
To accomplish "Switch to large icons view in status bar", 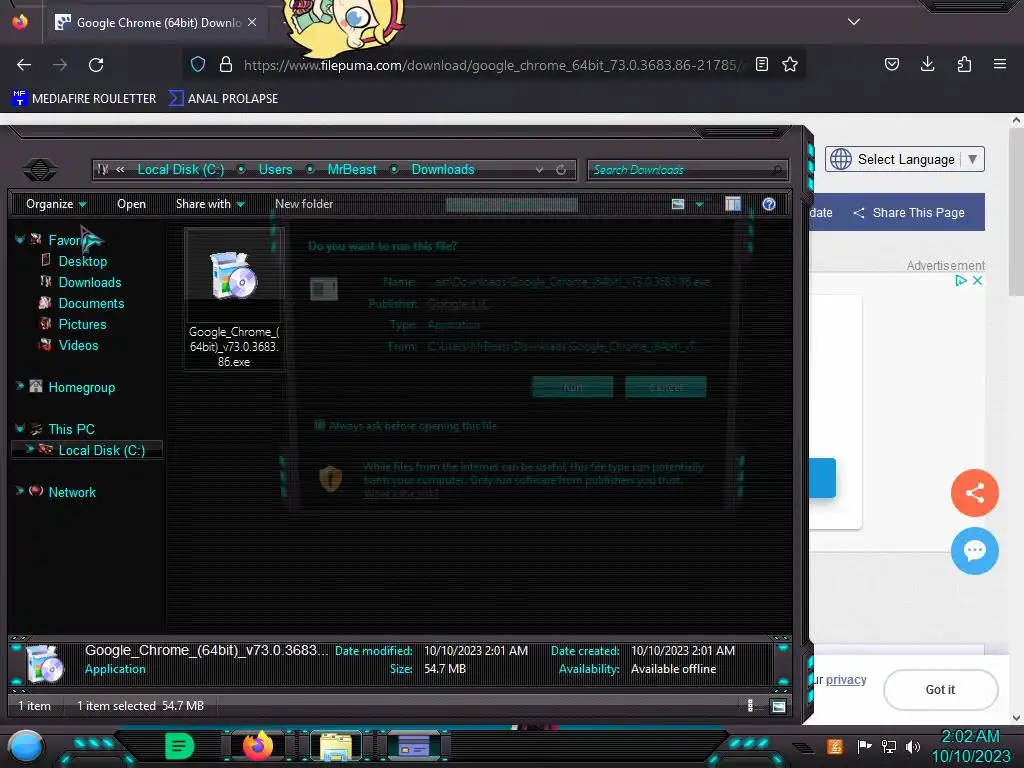I will [778, 706].
